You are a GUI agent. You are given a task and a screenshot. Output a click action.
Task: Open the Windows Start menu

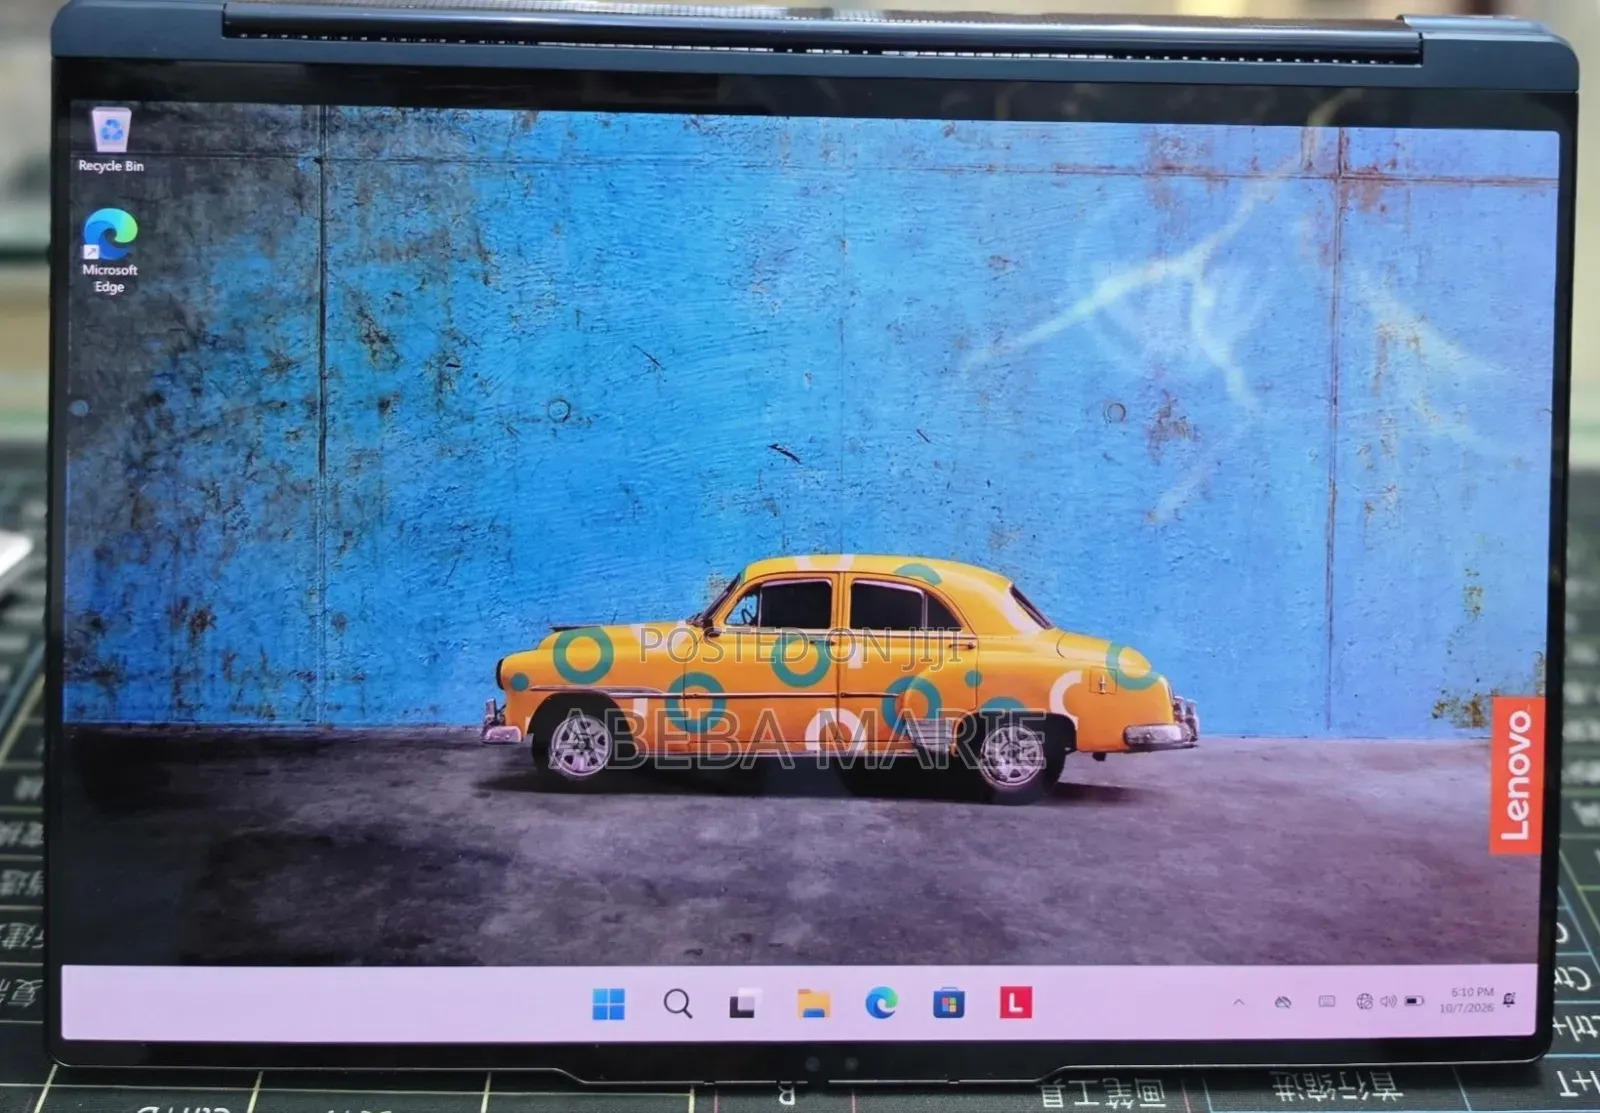[x=608, y=1003]
